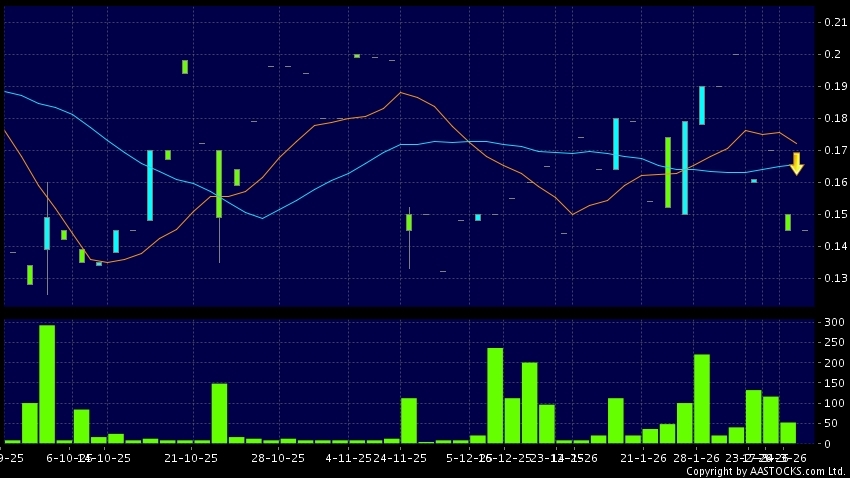
Task: Click the volume bar above 21-10-25 label
Action: pos(219,413)
